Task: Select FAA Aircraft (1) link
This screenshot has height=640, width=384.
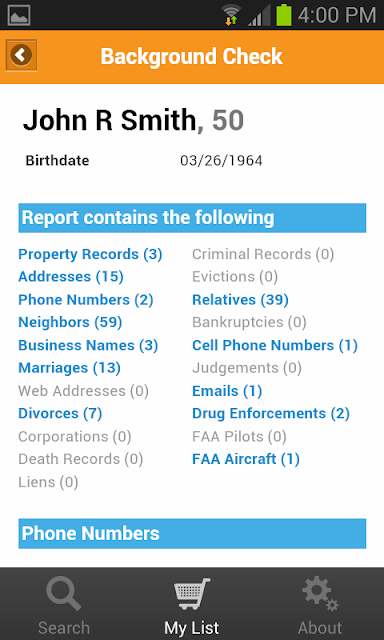Action: [x=246, y=459]
